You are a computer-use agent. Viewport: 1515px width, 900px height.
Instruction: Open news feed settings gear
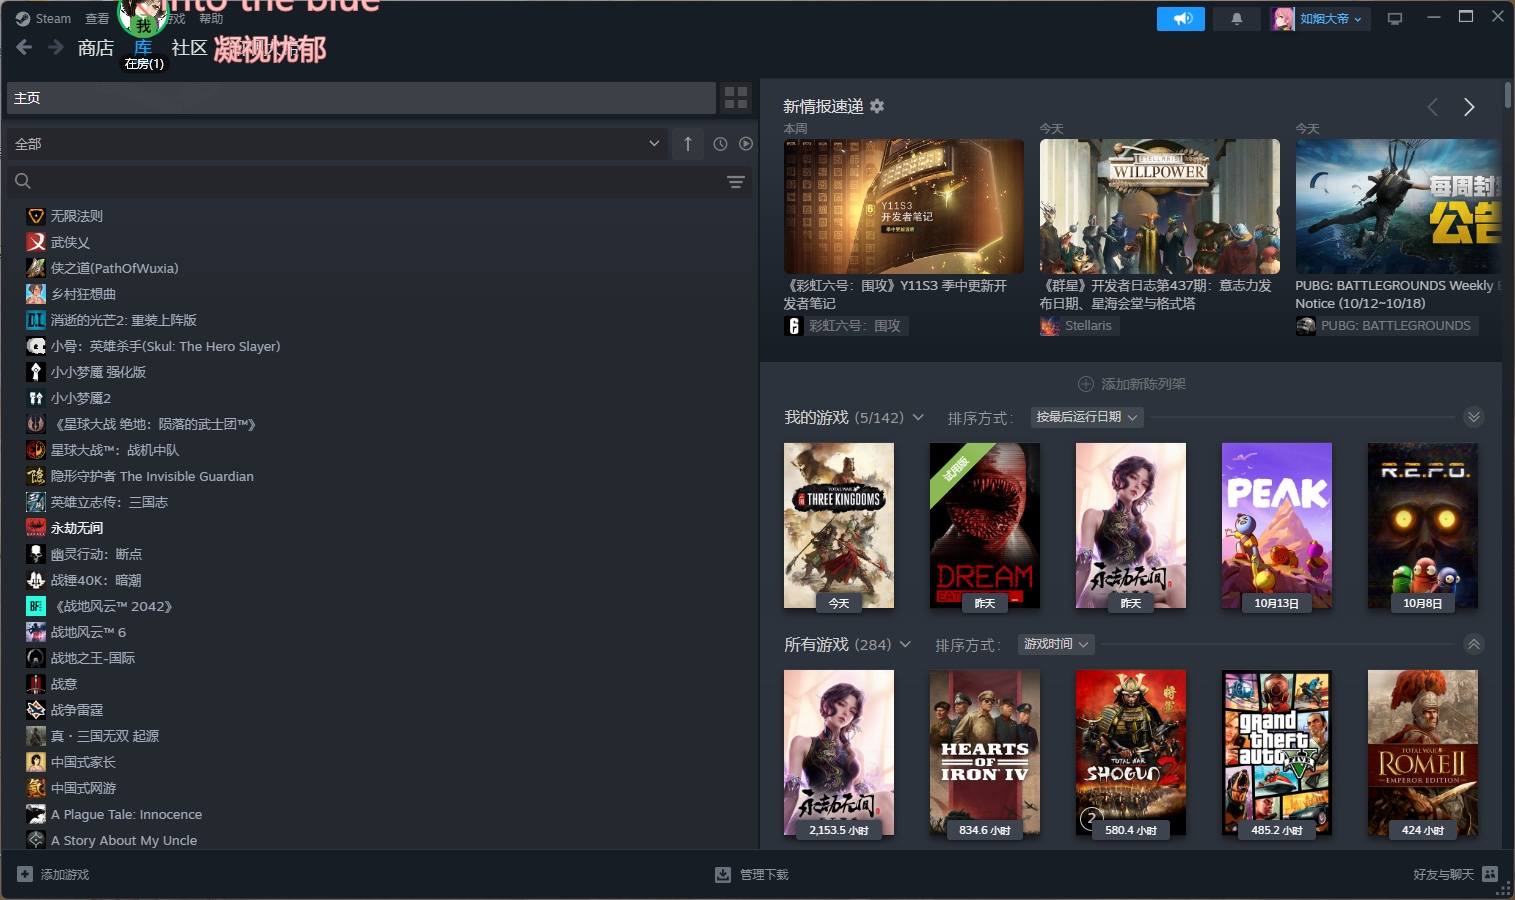pos(877,106)
